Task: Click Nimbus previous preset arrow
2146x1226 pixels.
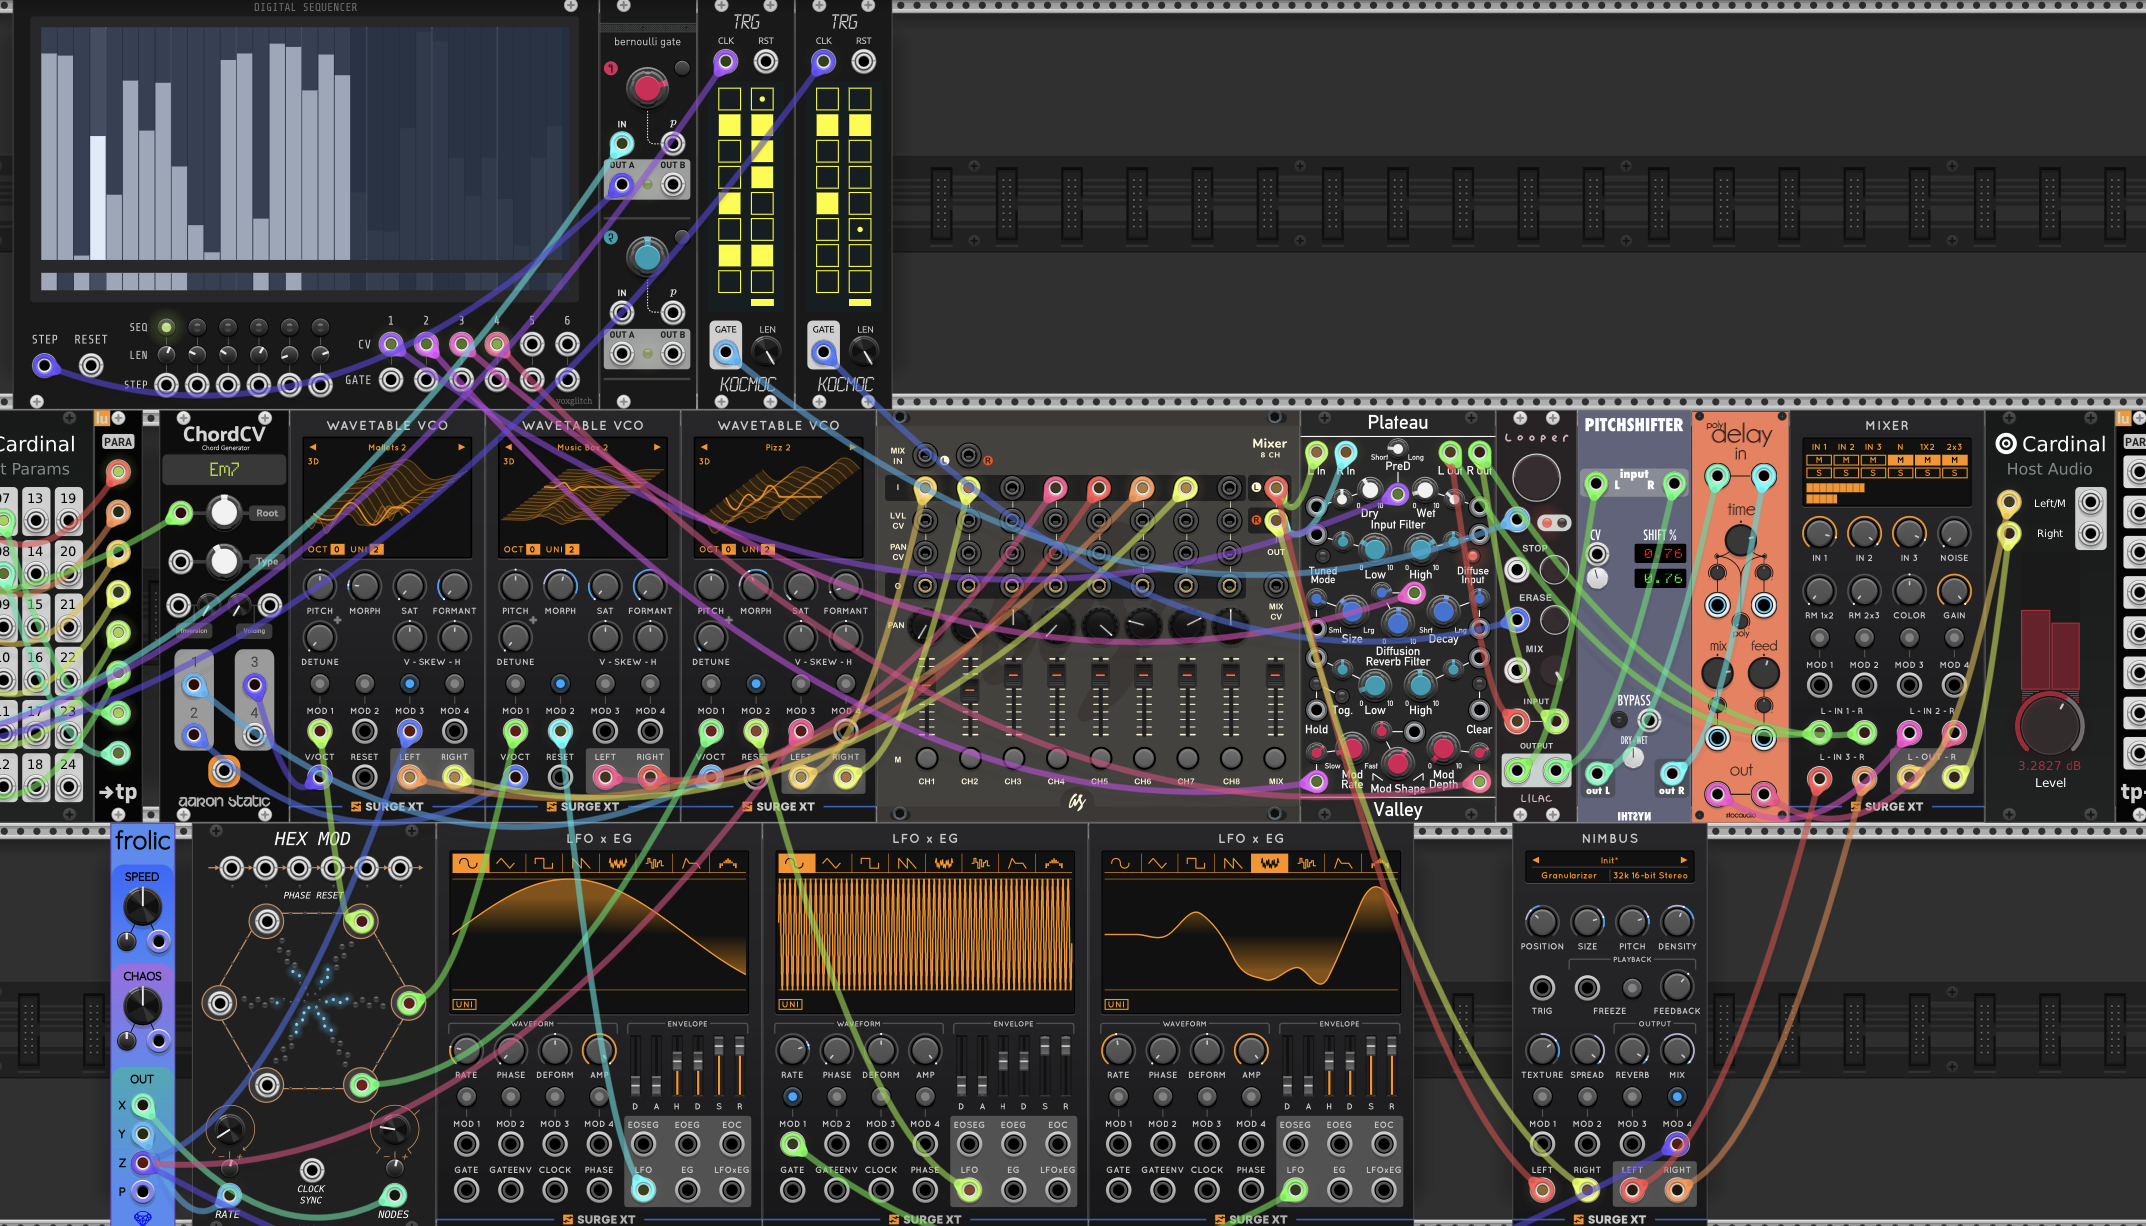Action: (1535, 860)
